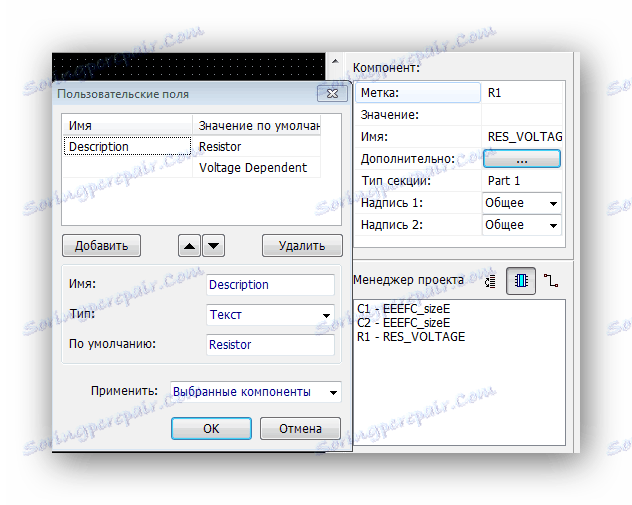The width and height of the screenshot is (632, 505).
Task: Select R1 - RES_VOLTAGE in the project manager
Action: pyautogui.click(x=411, y=337)
